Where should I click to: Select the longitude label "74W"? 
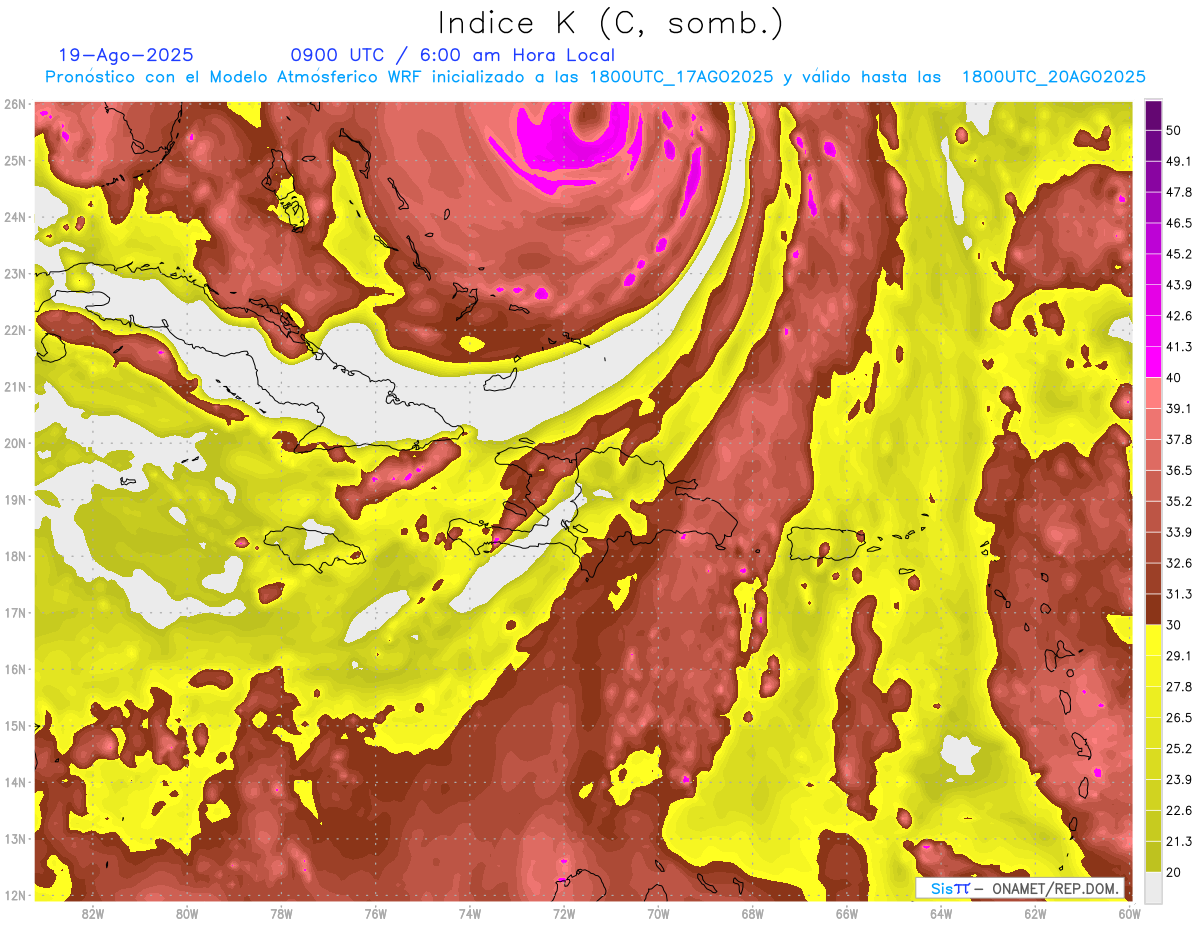click(x=470, y=914)
